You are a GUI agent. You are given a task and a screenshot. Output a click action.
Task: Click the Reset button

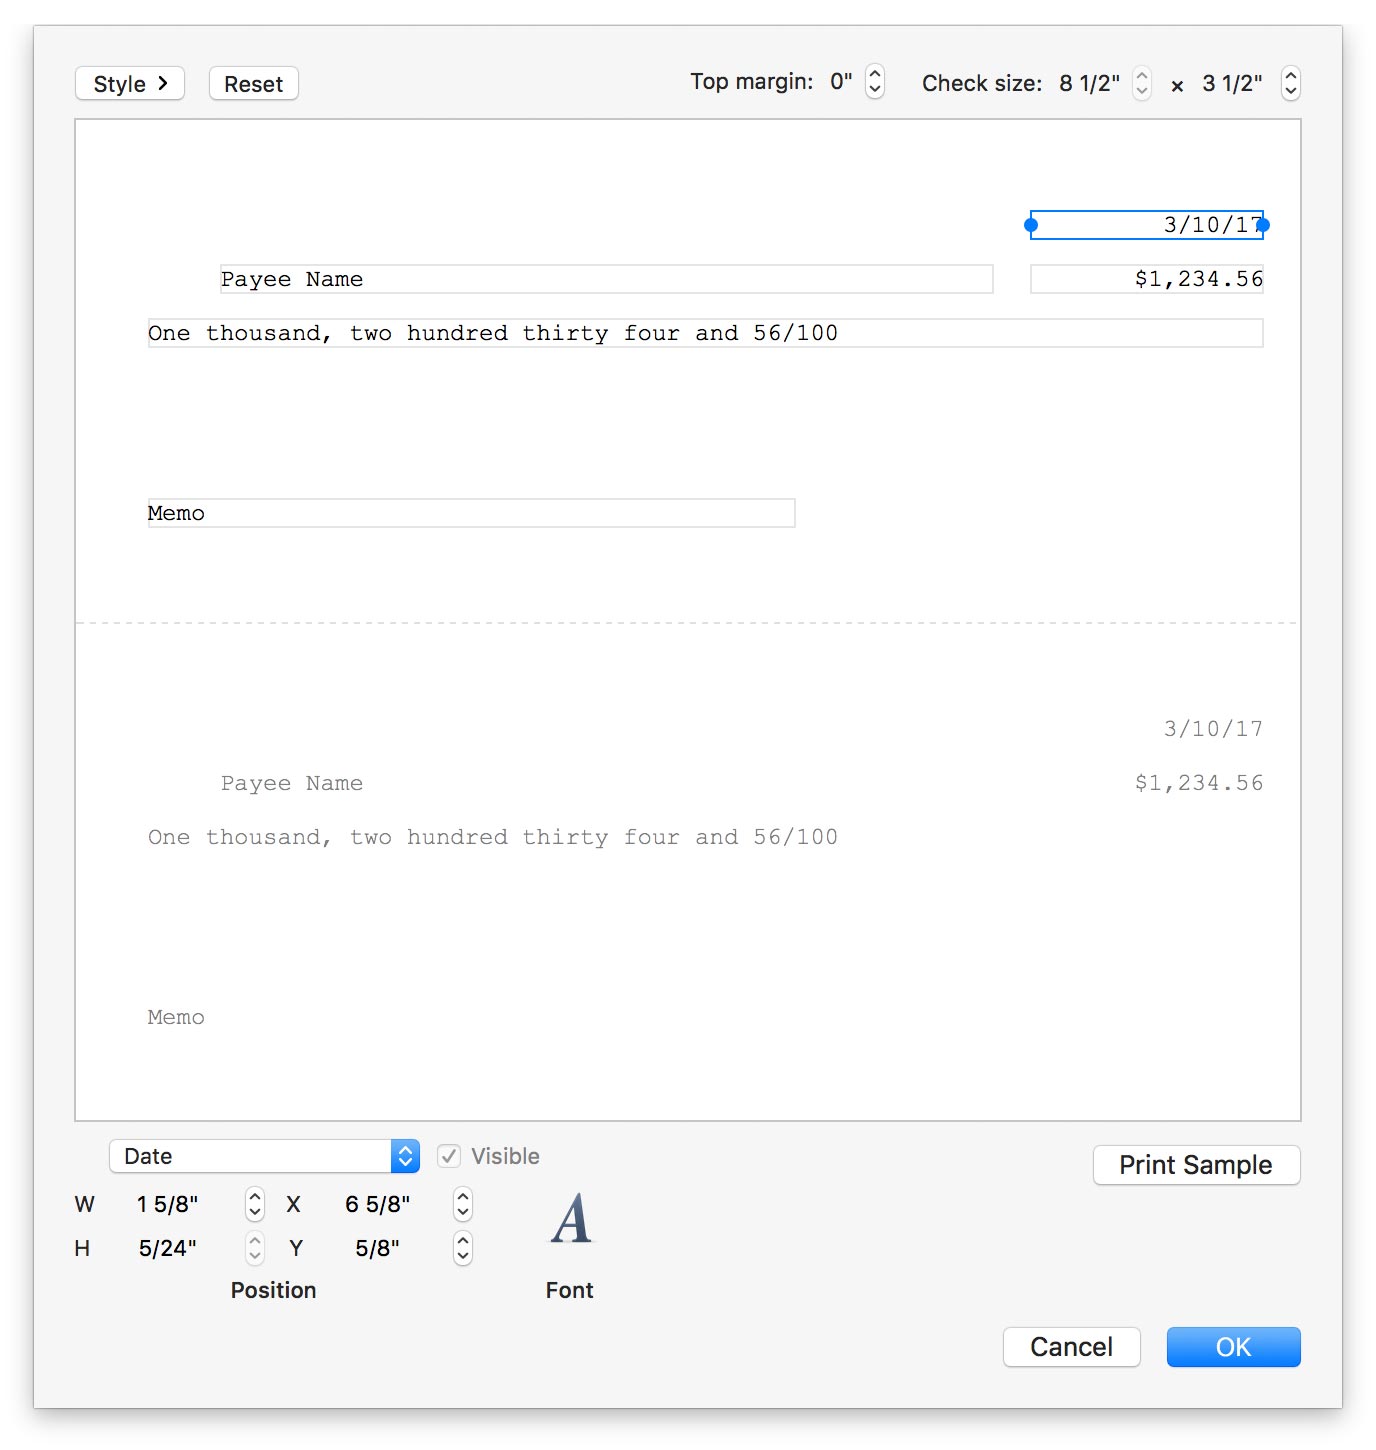click(253, 84)
